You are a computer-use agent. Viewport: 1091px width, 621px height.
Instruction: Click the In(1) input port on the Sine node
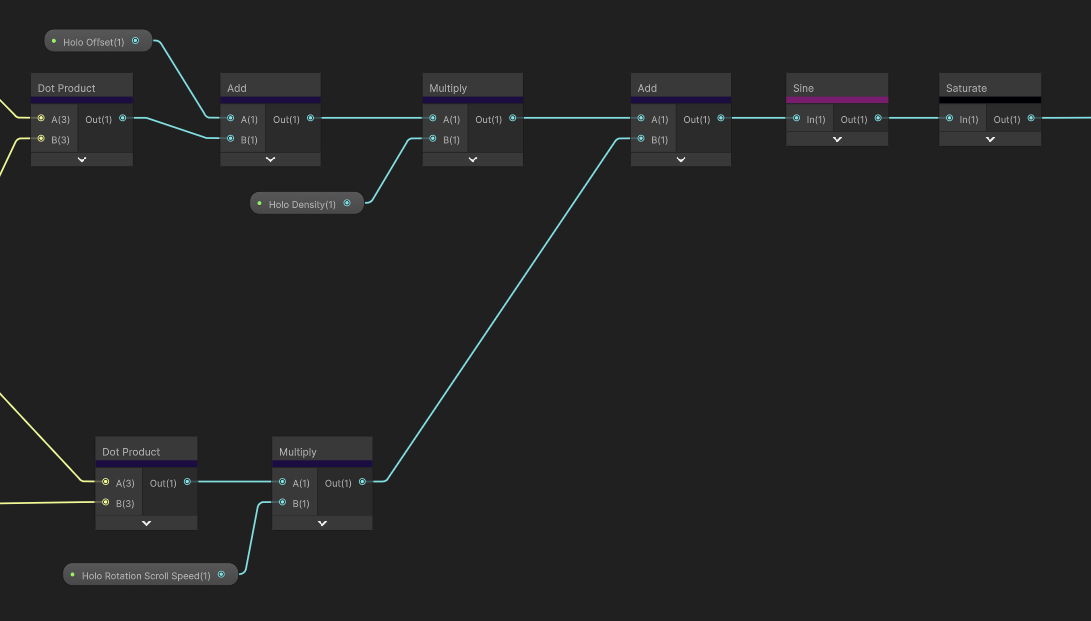(796, 118)
